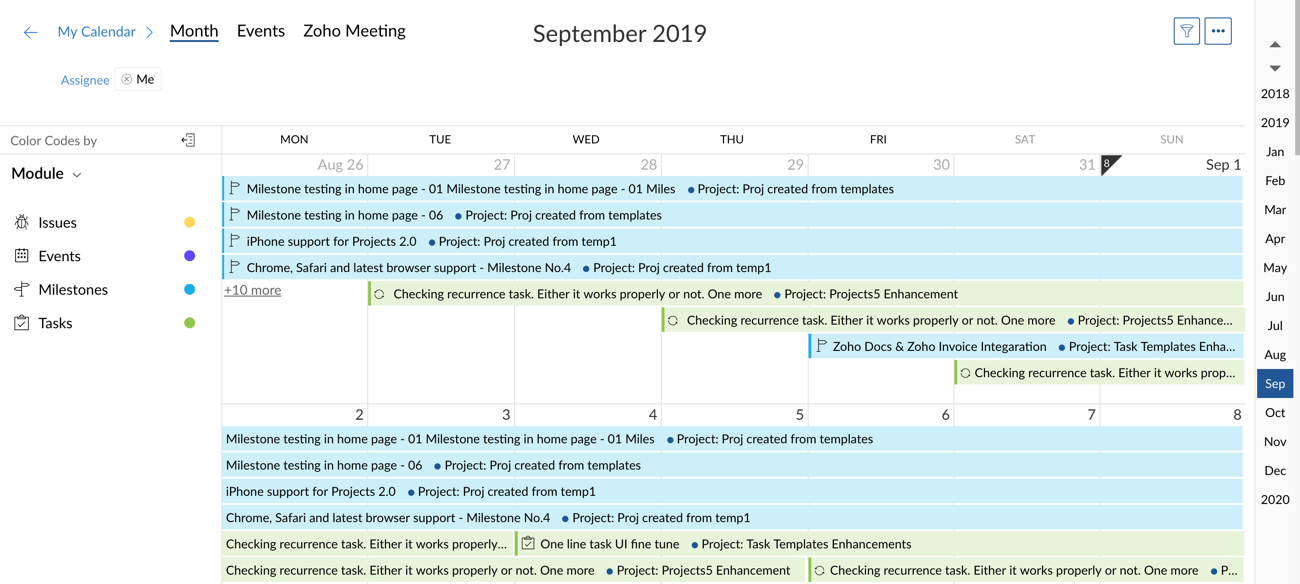Click the Tasks green color dot
1300x584 pixels.
point(190,323)
